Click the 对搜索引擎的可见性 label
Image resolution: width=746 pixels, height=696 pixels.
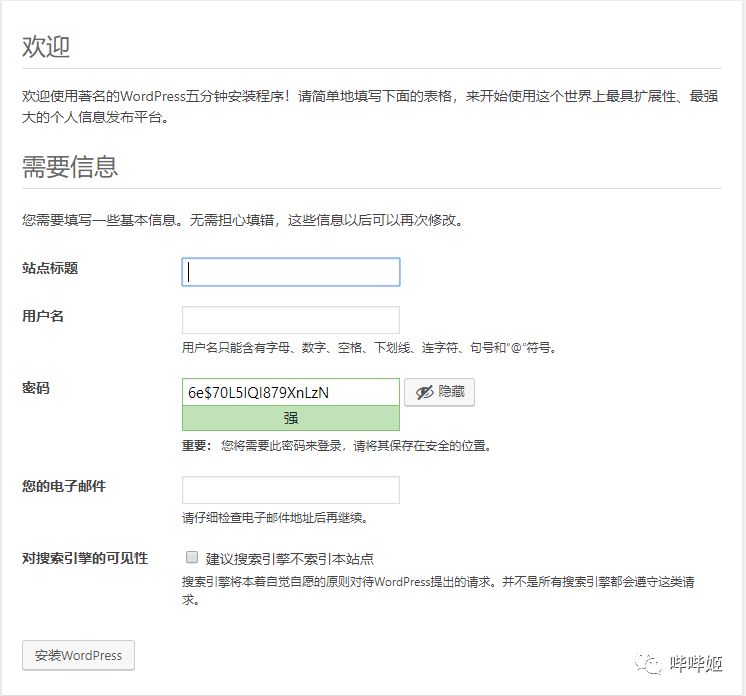click(85, 558)
